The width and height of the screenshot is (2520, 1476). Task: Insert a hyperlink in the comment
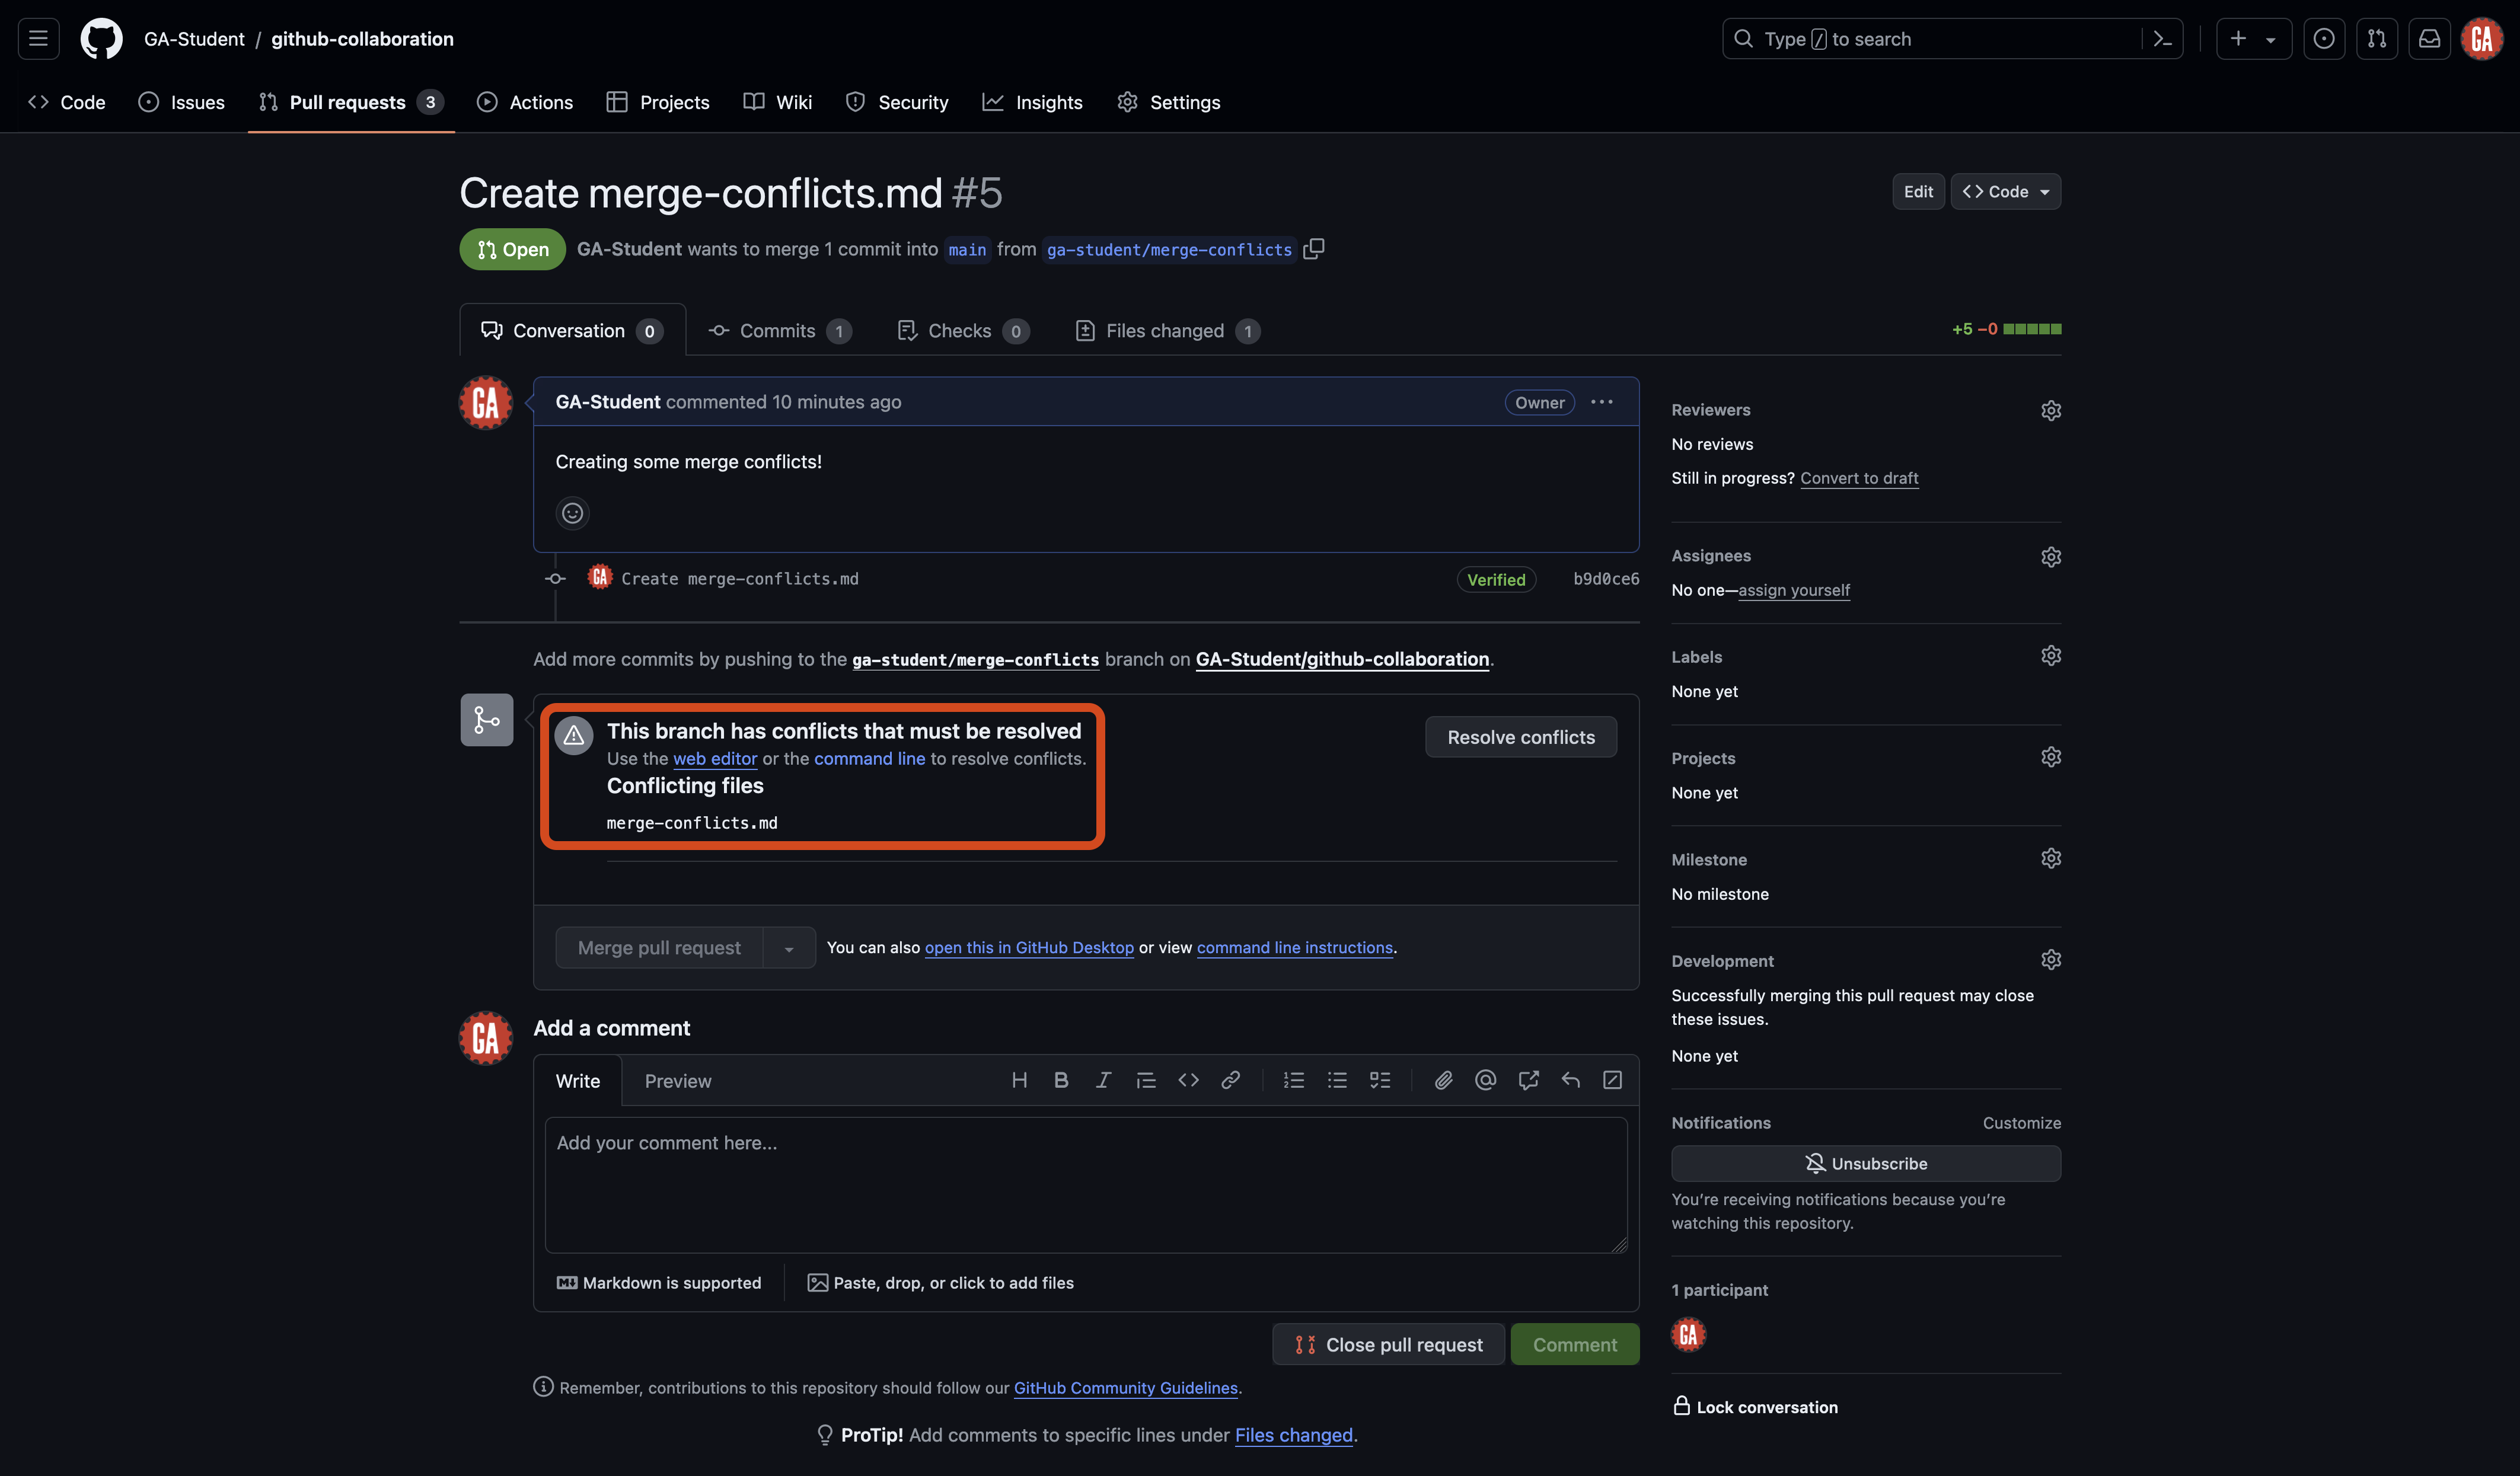[x=1231, y=1080]
